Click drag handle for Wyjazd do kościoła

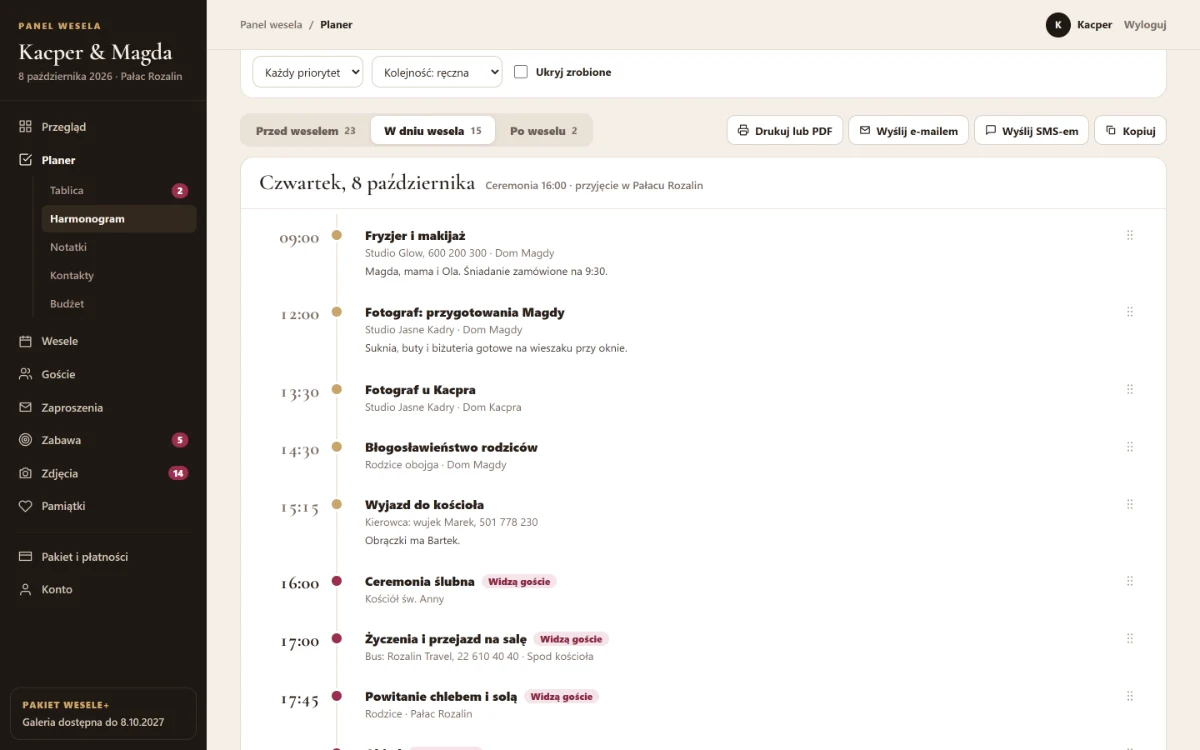(1130, 504)
